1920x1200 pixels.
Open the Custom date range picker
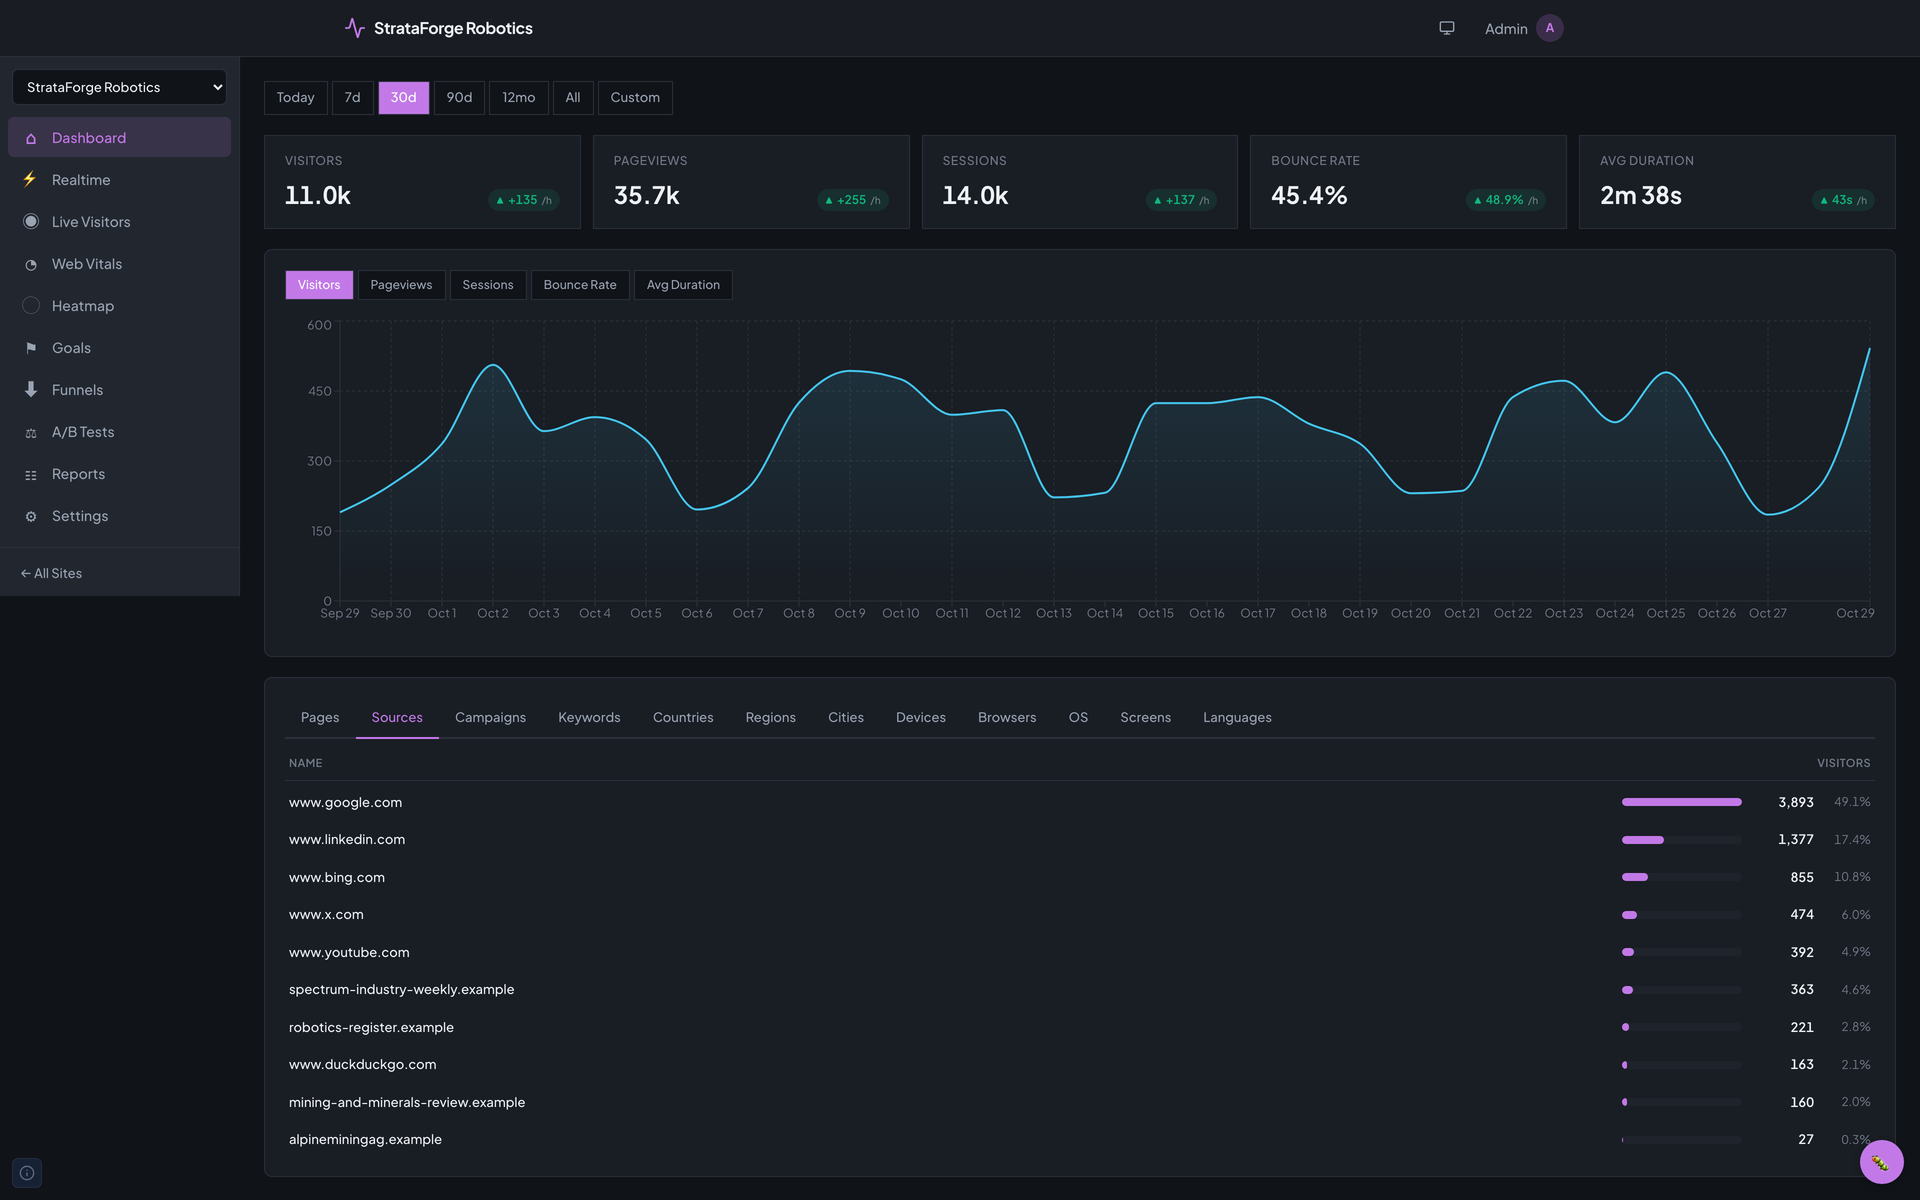635,98
